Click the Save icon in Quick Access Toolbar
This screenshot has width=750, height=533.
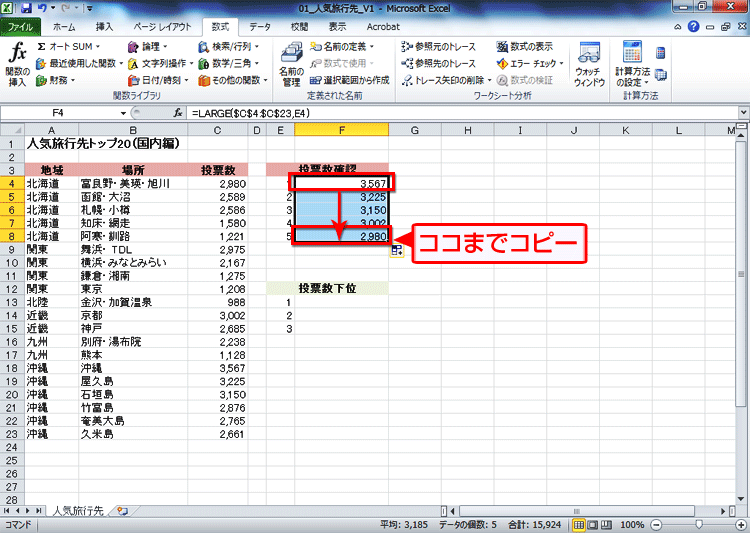[26, 8]
